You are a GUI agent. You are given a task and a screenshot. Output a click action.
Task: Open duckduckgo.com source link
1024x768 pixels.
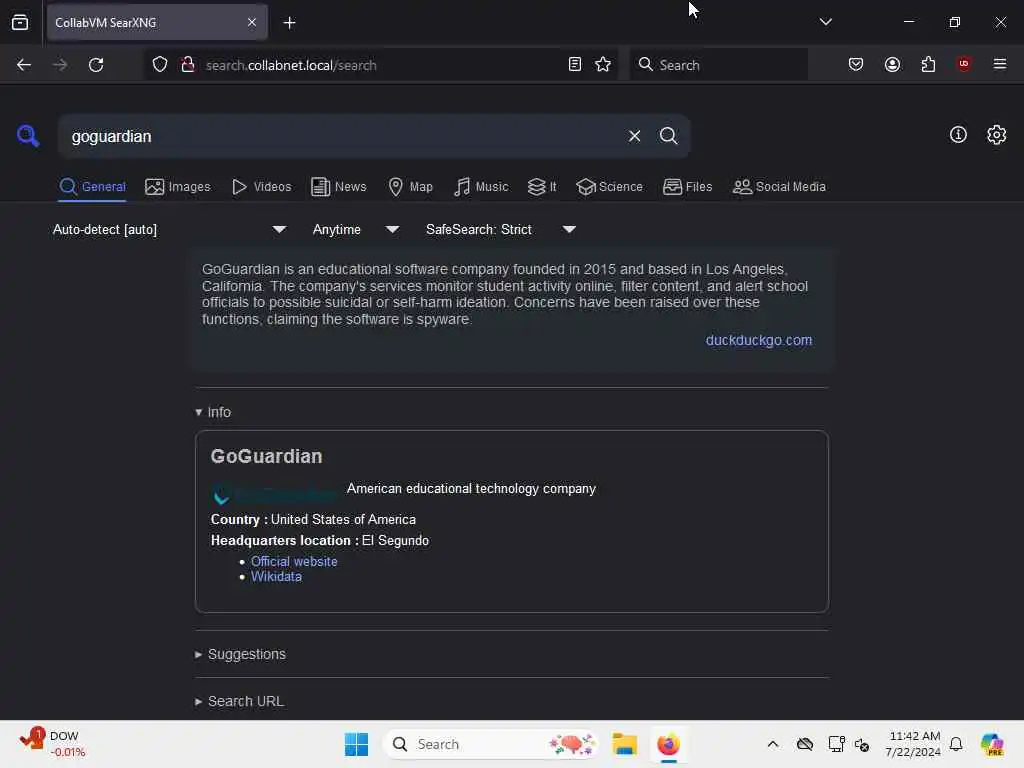pos(758,340)
